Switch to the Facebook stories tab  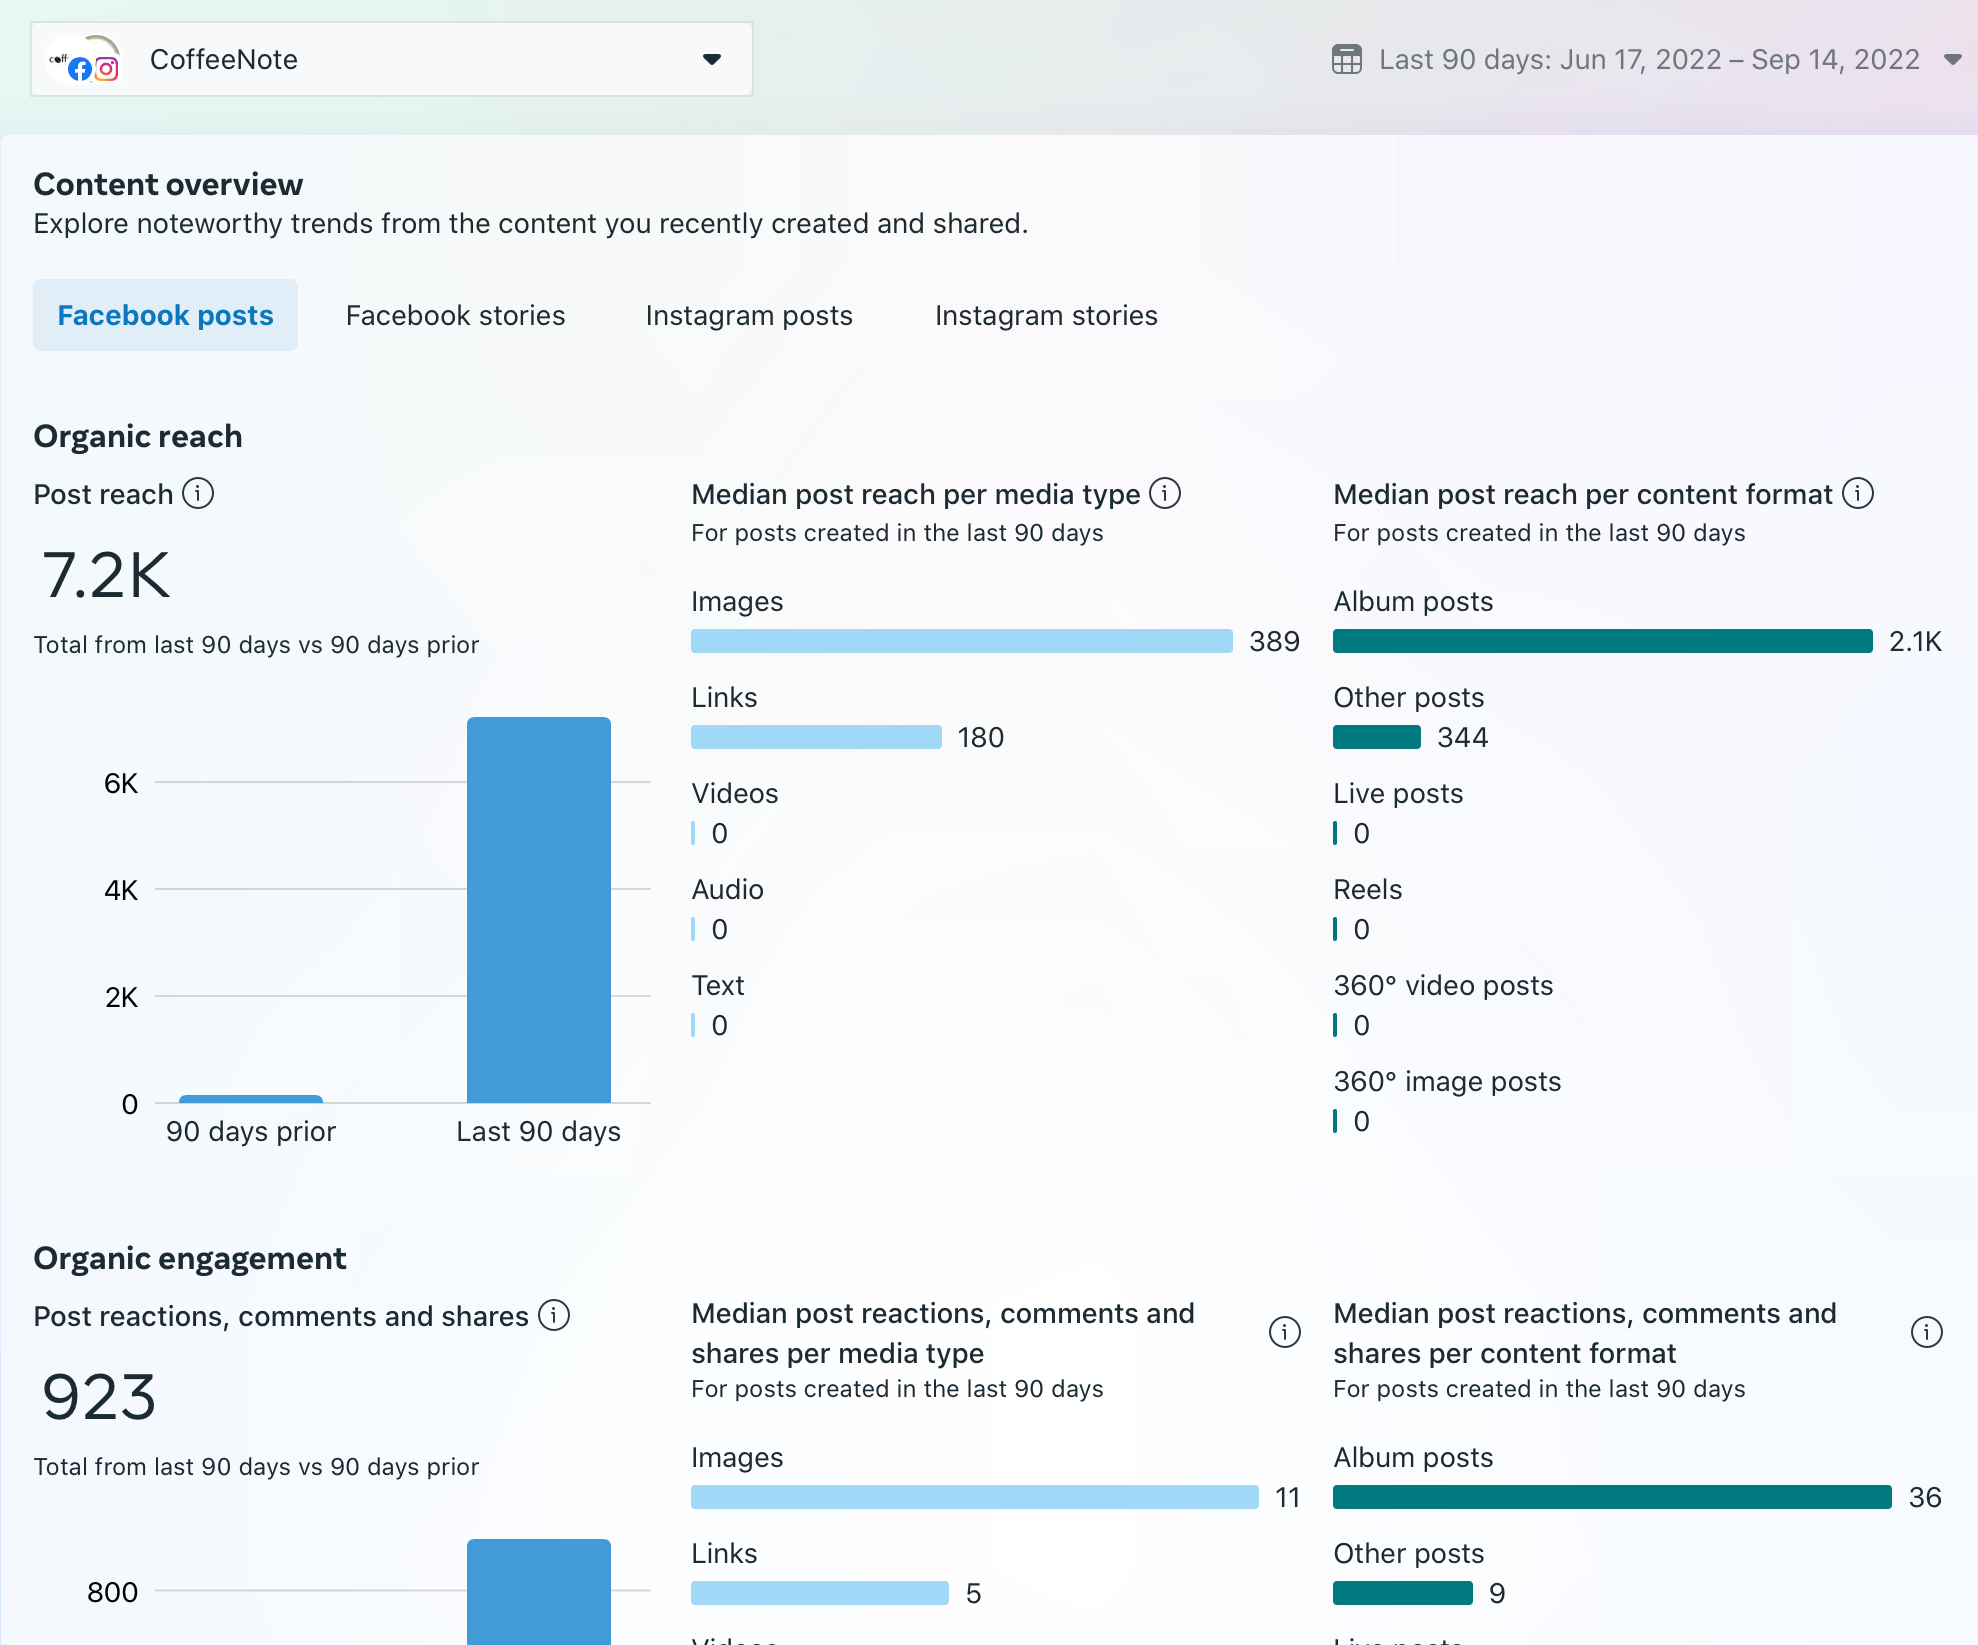455,315
